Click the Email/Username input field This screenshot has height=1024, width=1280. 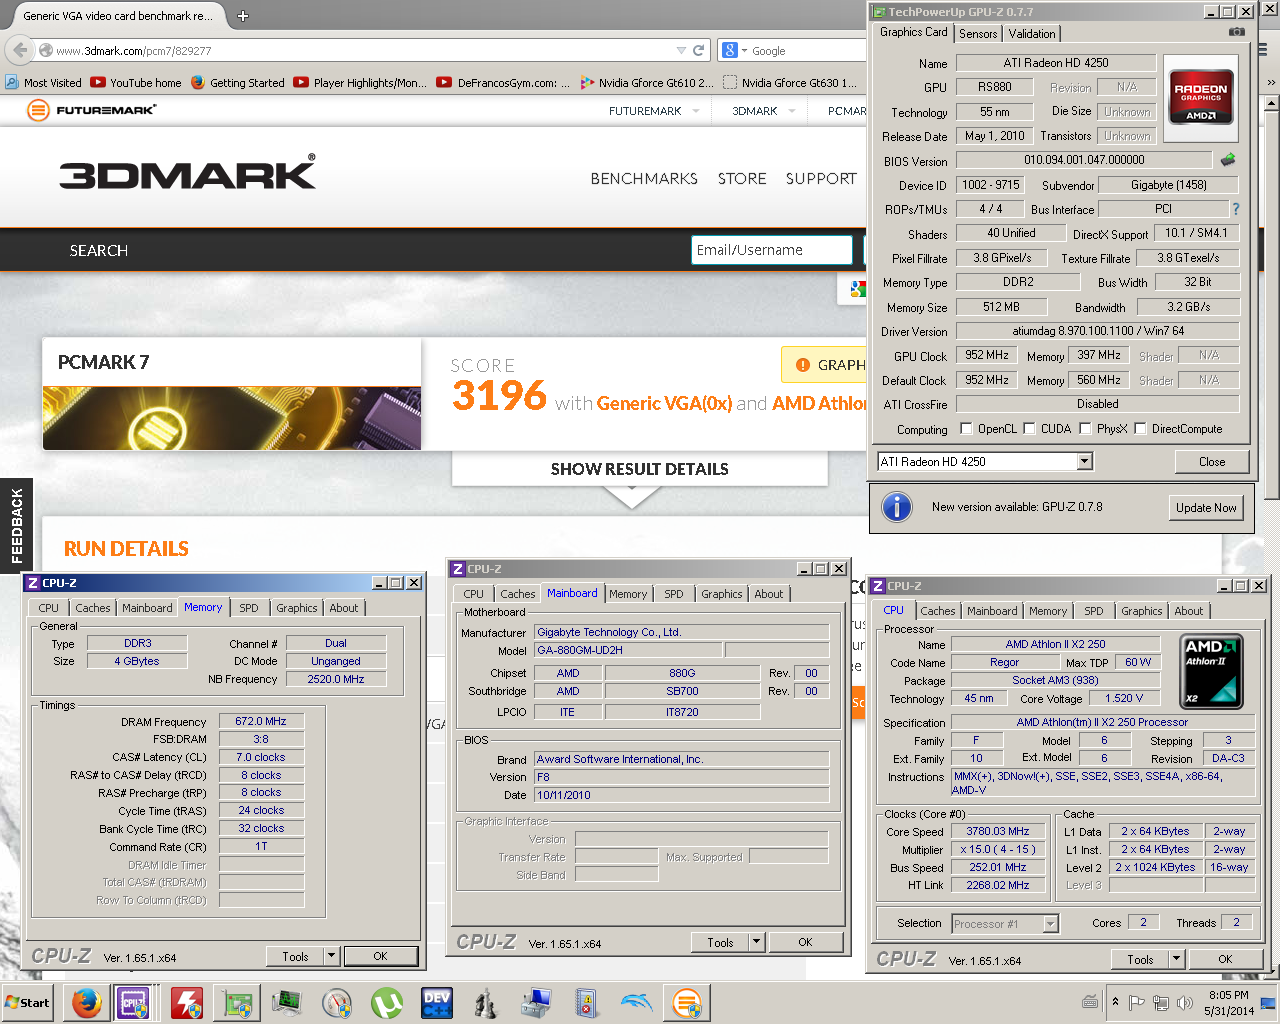[x=771, y=250]
